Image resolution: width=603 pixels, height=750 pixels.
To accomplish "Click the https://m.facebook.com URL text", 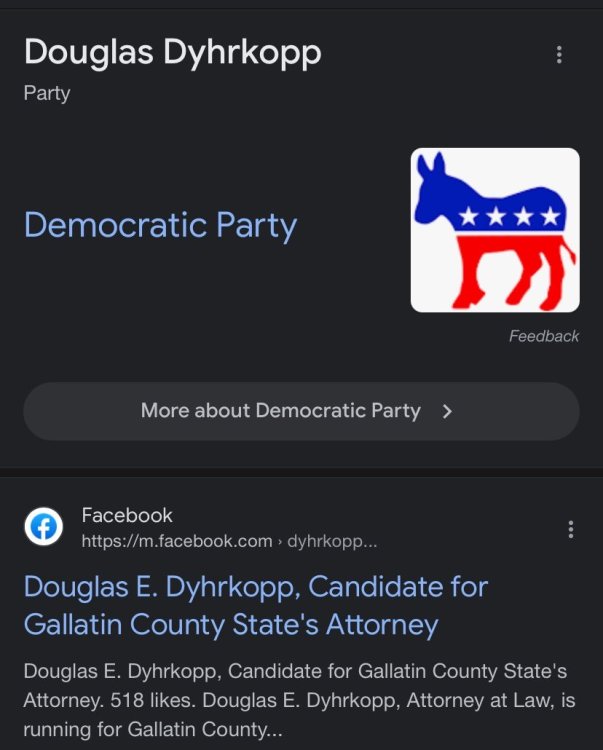I will [177, 541].
